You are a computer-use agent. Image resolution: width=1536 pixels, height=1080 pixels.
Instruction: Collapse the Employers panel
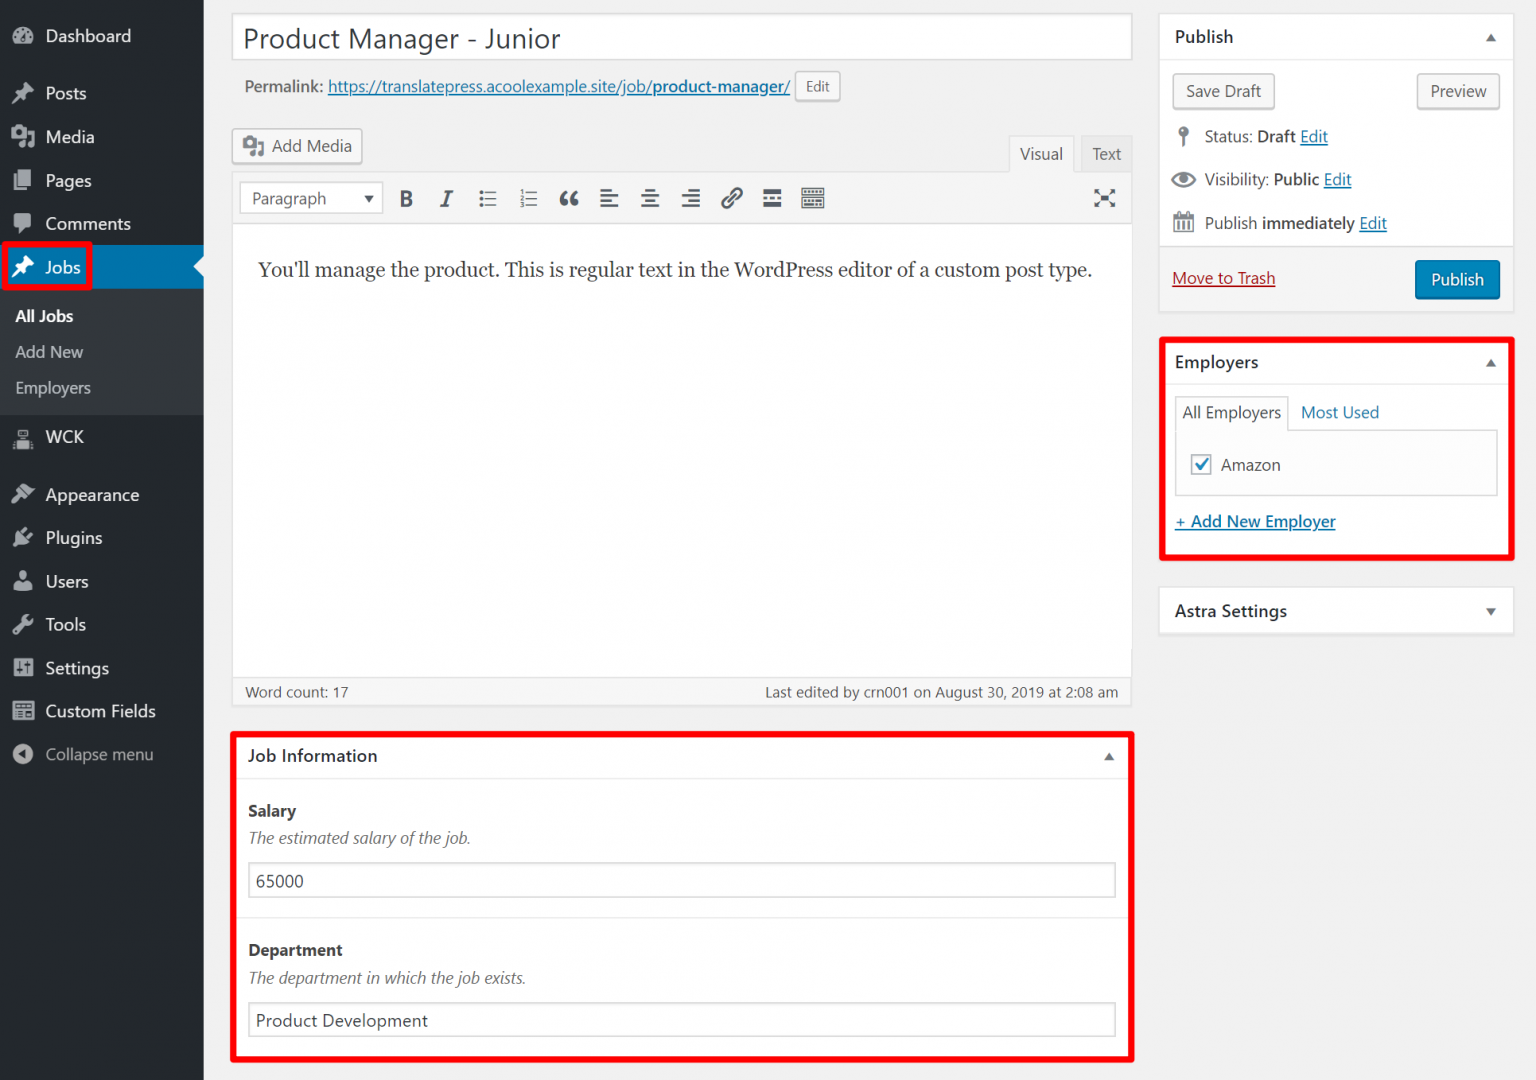(x=1490, y=362)
